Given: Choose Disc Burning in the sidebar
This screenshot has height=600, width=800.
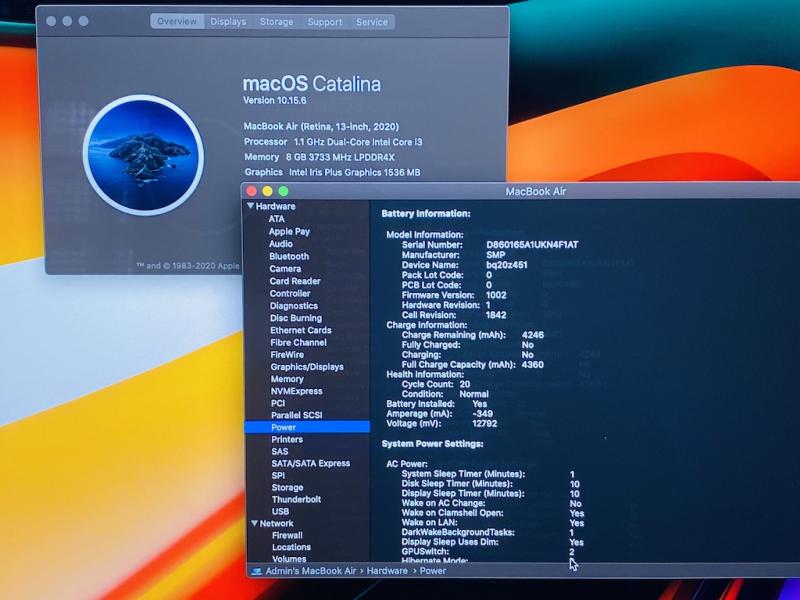Looking at the screenshot, I should click(296, 318).
